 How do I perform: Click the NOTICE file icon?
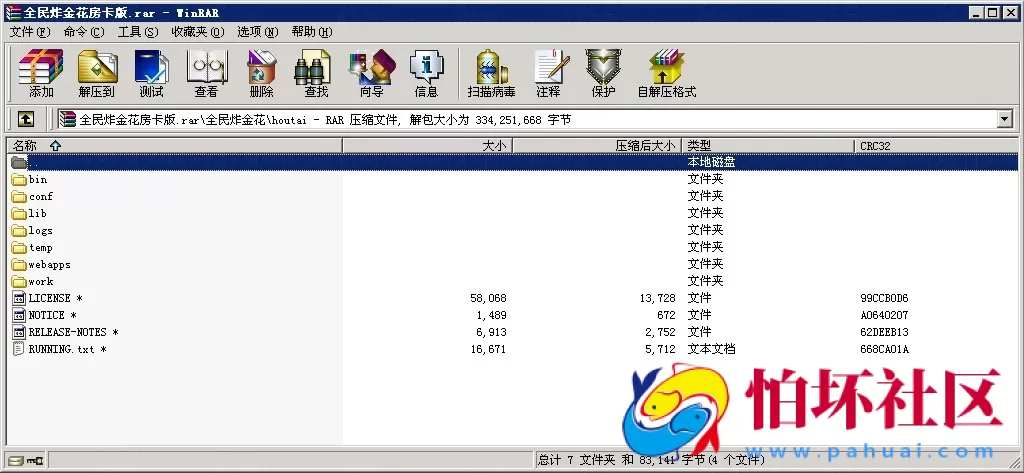click(x=19, y=315)
